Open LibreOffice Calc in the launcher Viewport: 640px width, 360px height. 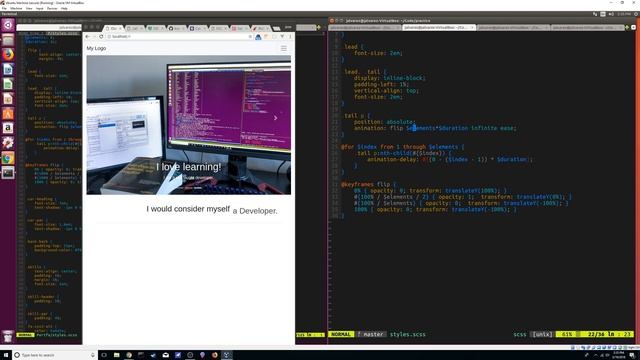click(x=8, y=84)
